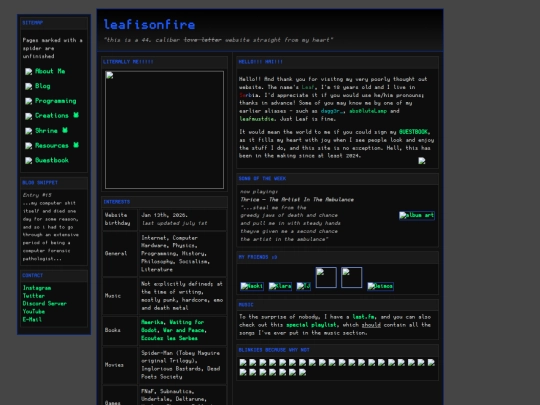
Task: Click the word Serbia in the intro
Action: point(250,95)
